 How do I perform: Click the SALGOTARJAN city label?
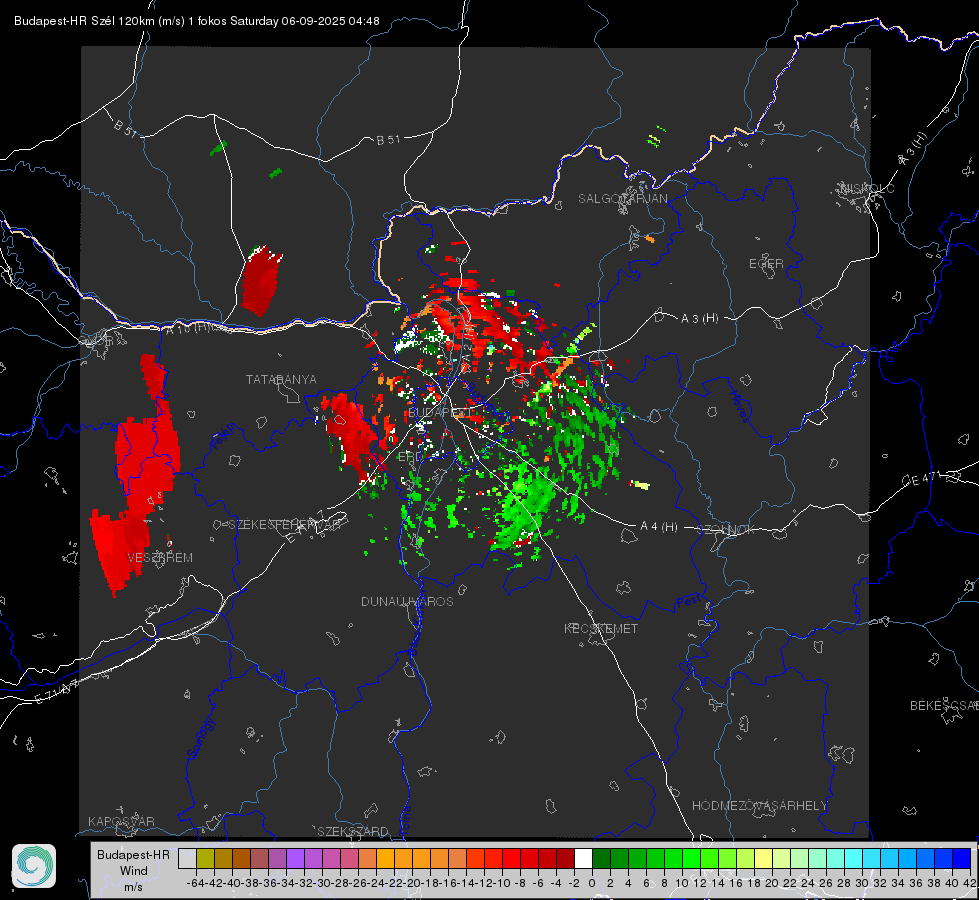click(622, 199)
